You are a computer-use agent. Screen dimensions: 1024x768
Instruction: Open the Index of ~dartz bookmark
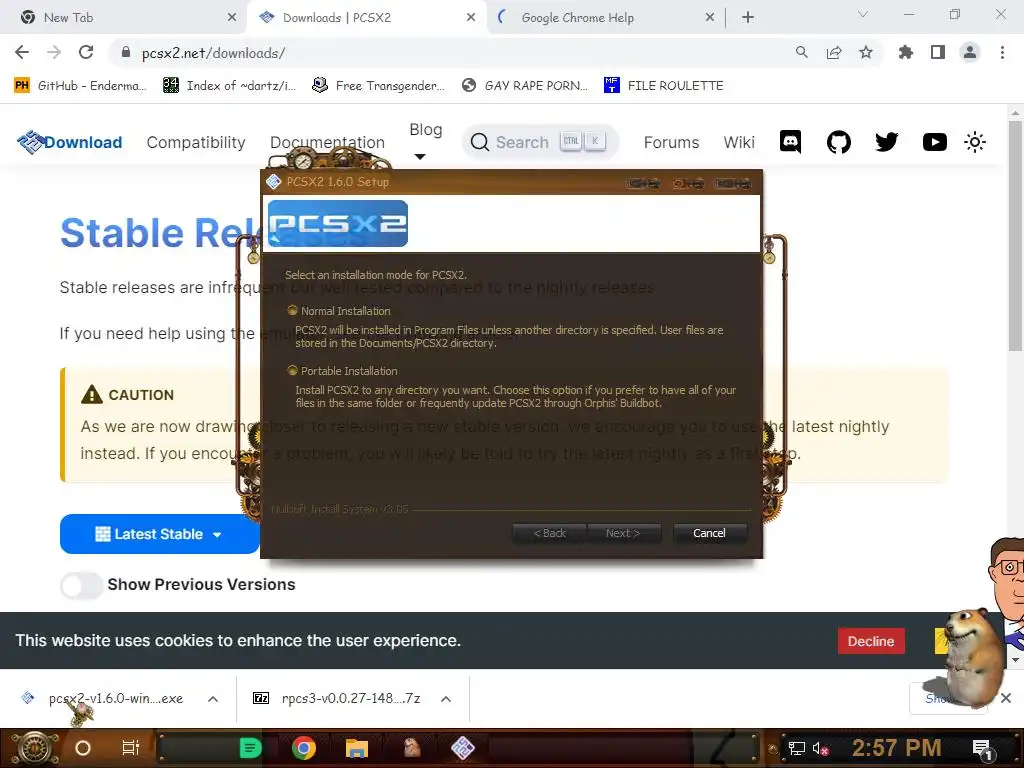(x=230, y=86)
